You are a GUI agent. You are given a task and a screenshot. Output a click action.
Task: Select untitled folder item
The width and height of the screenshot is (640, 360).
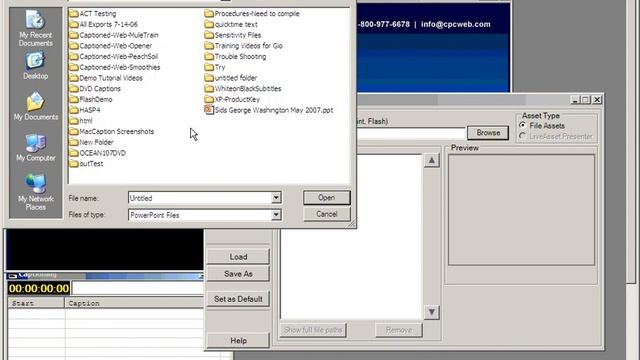coord(231,78)
